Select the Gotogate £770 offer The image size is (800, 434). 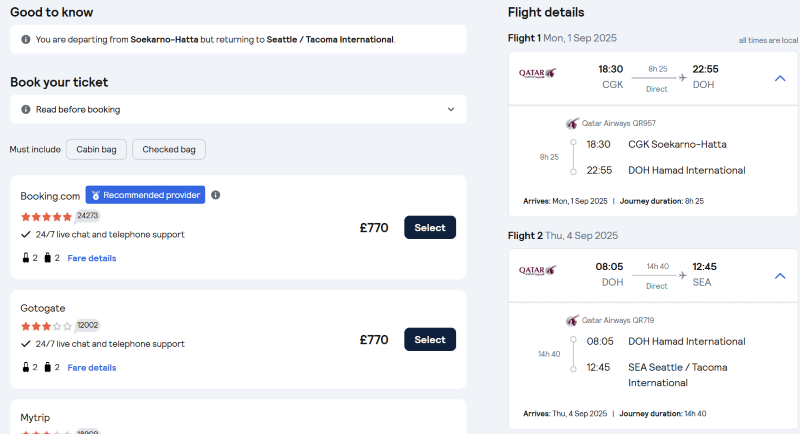click(430, 339)
